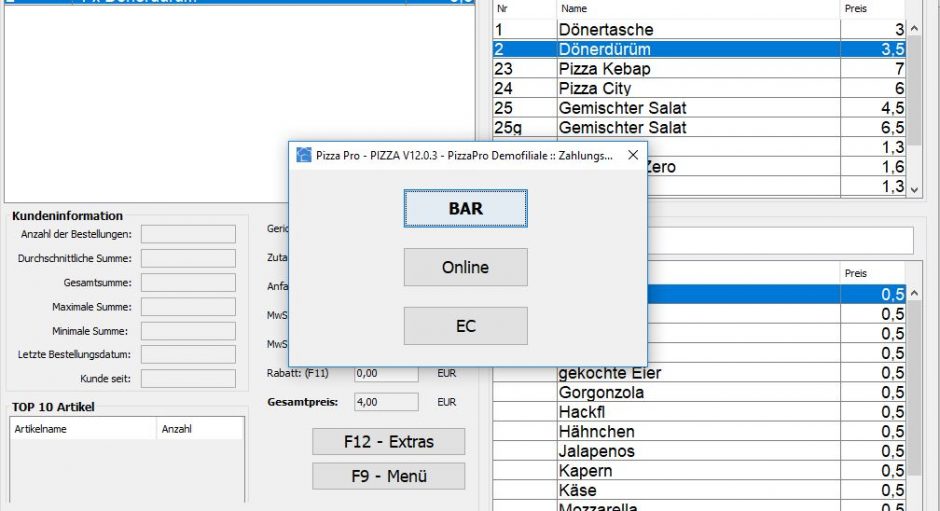Viewport: 940px width, 511px height.
Task: Click the article list scrollbar thumb
Action: [x=914, y=90]
